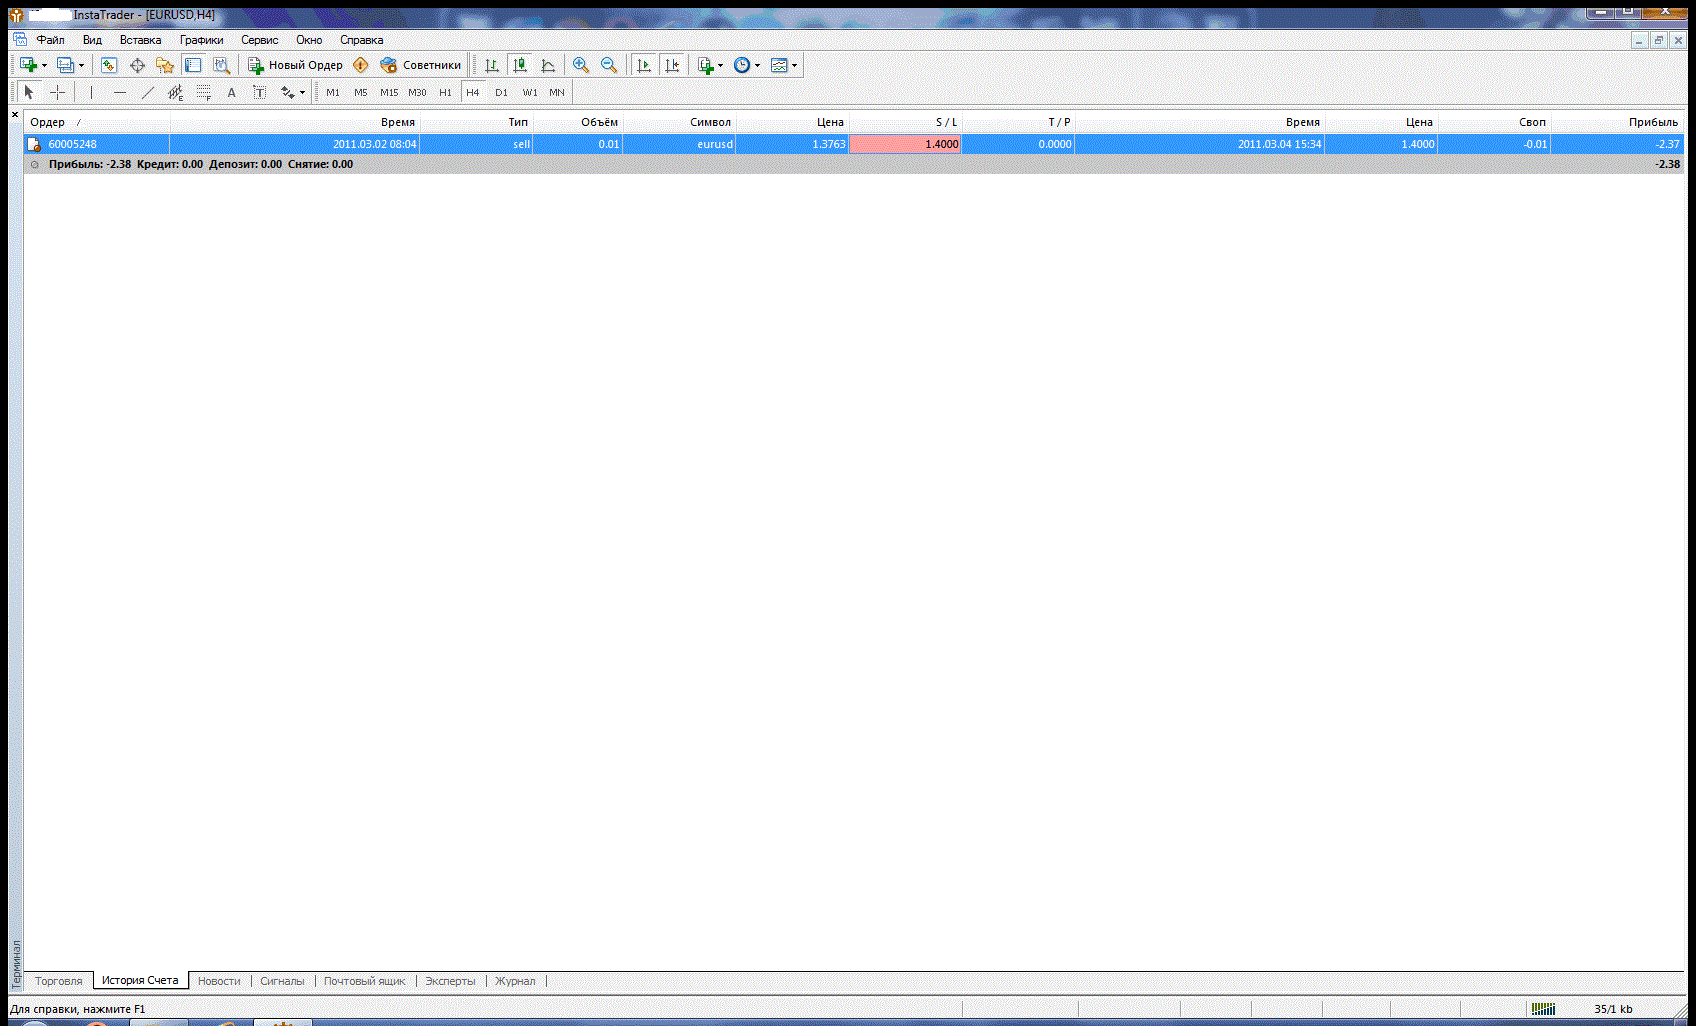Set timeframe to W1

click(530, 92)
